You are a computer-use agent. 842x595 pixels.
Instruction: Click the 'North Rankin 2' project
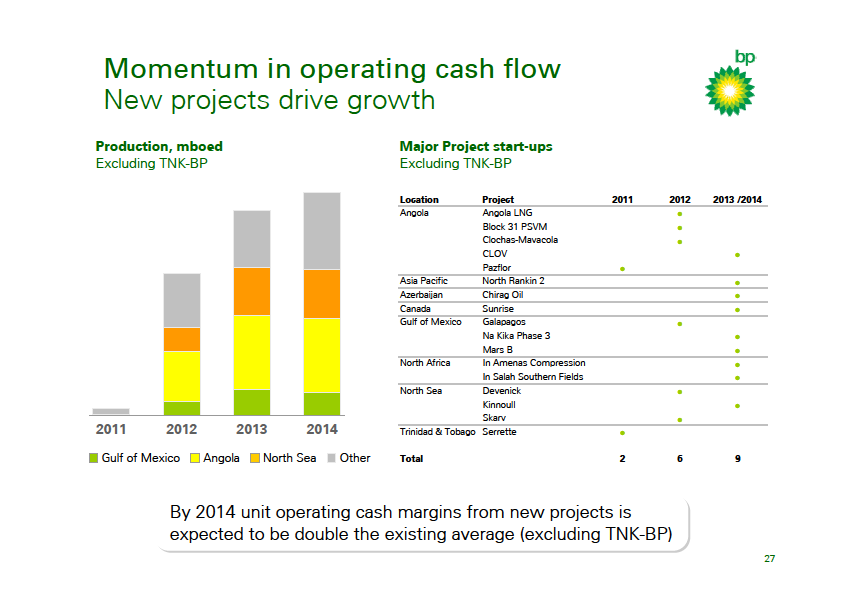pyautogui.click(x=513, y=280)
